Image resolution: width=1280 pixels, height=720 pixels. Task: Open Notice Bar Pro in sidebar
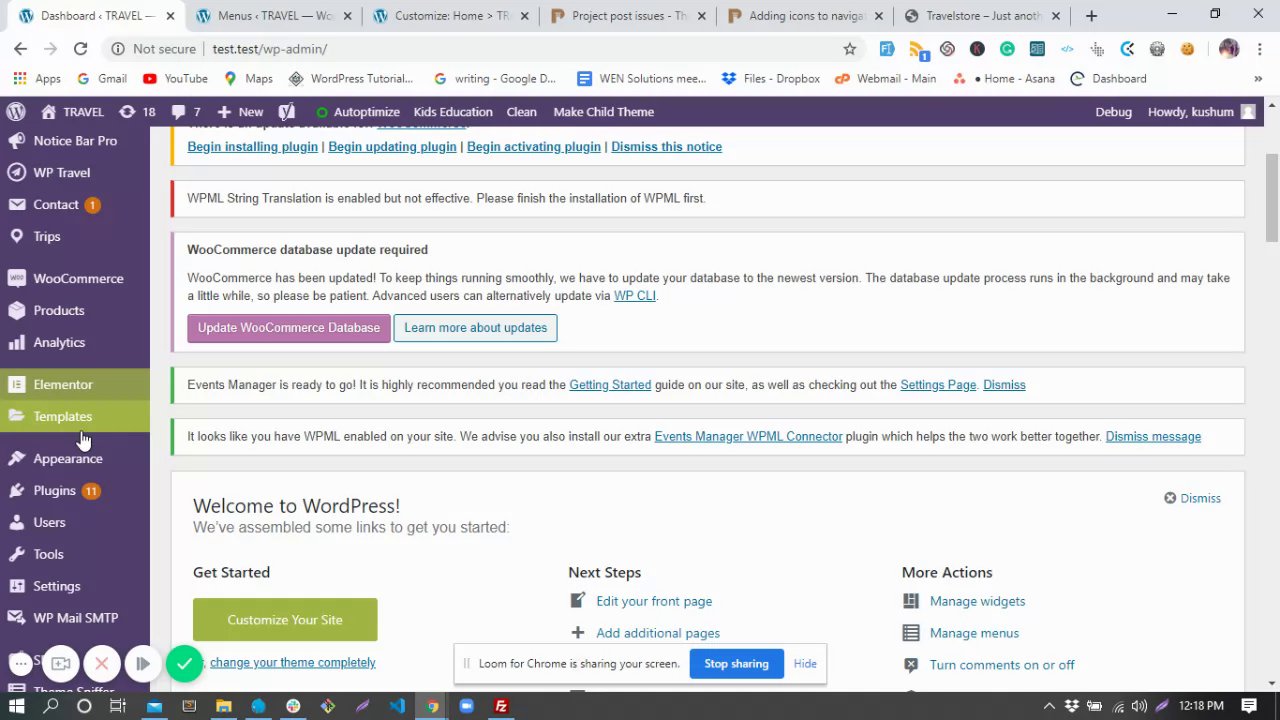pyautogui.click(x=75, y=140)
